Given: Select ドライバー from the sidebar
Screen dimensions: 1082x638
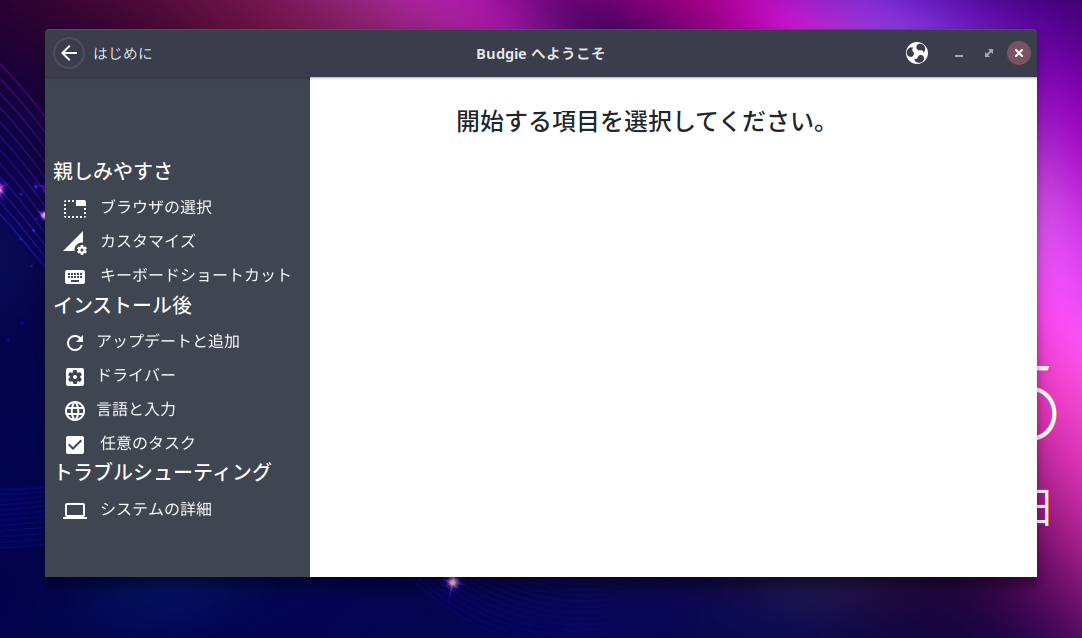Looking at the screenshot, I should click(136, 375).
